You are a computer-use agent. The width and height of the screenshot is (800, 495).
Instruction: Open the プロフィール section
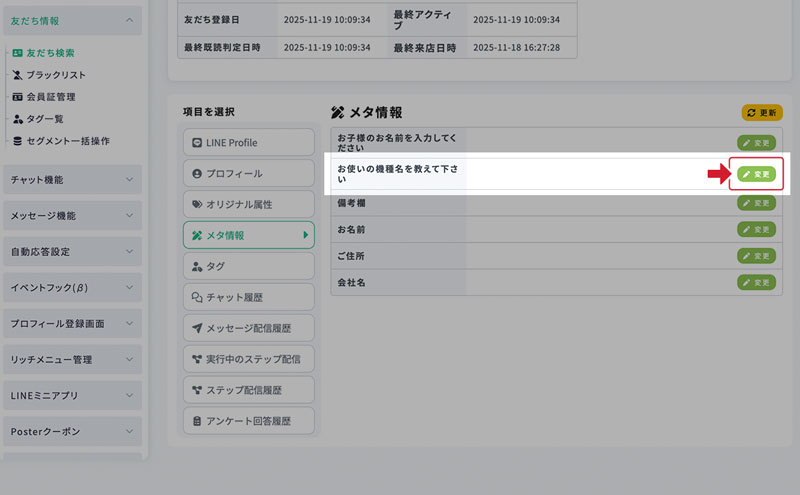coord(248,174)
